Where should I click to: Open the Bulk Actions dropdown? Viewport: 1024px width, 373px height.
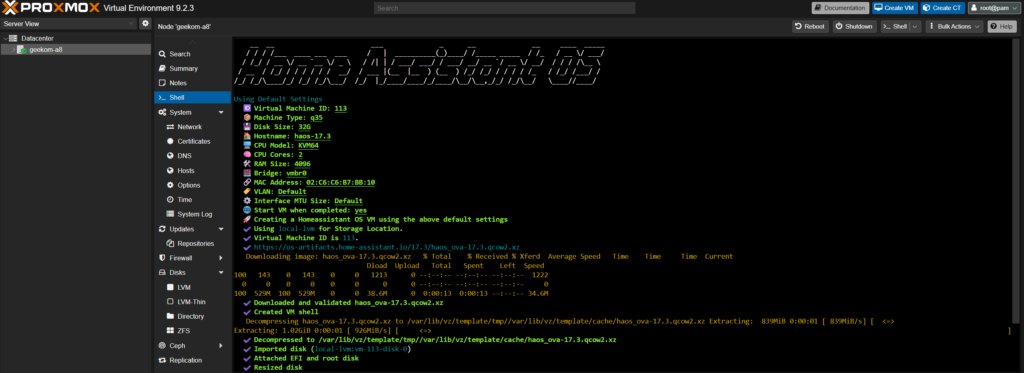click(954, 27)
